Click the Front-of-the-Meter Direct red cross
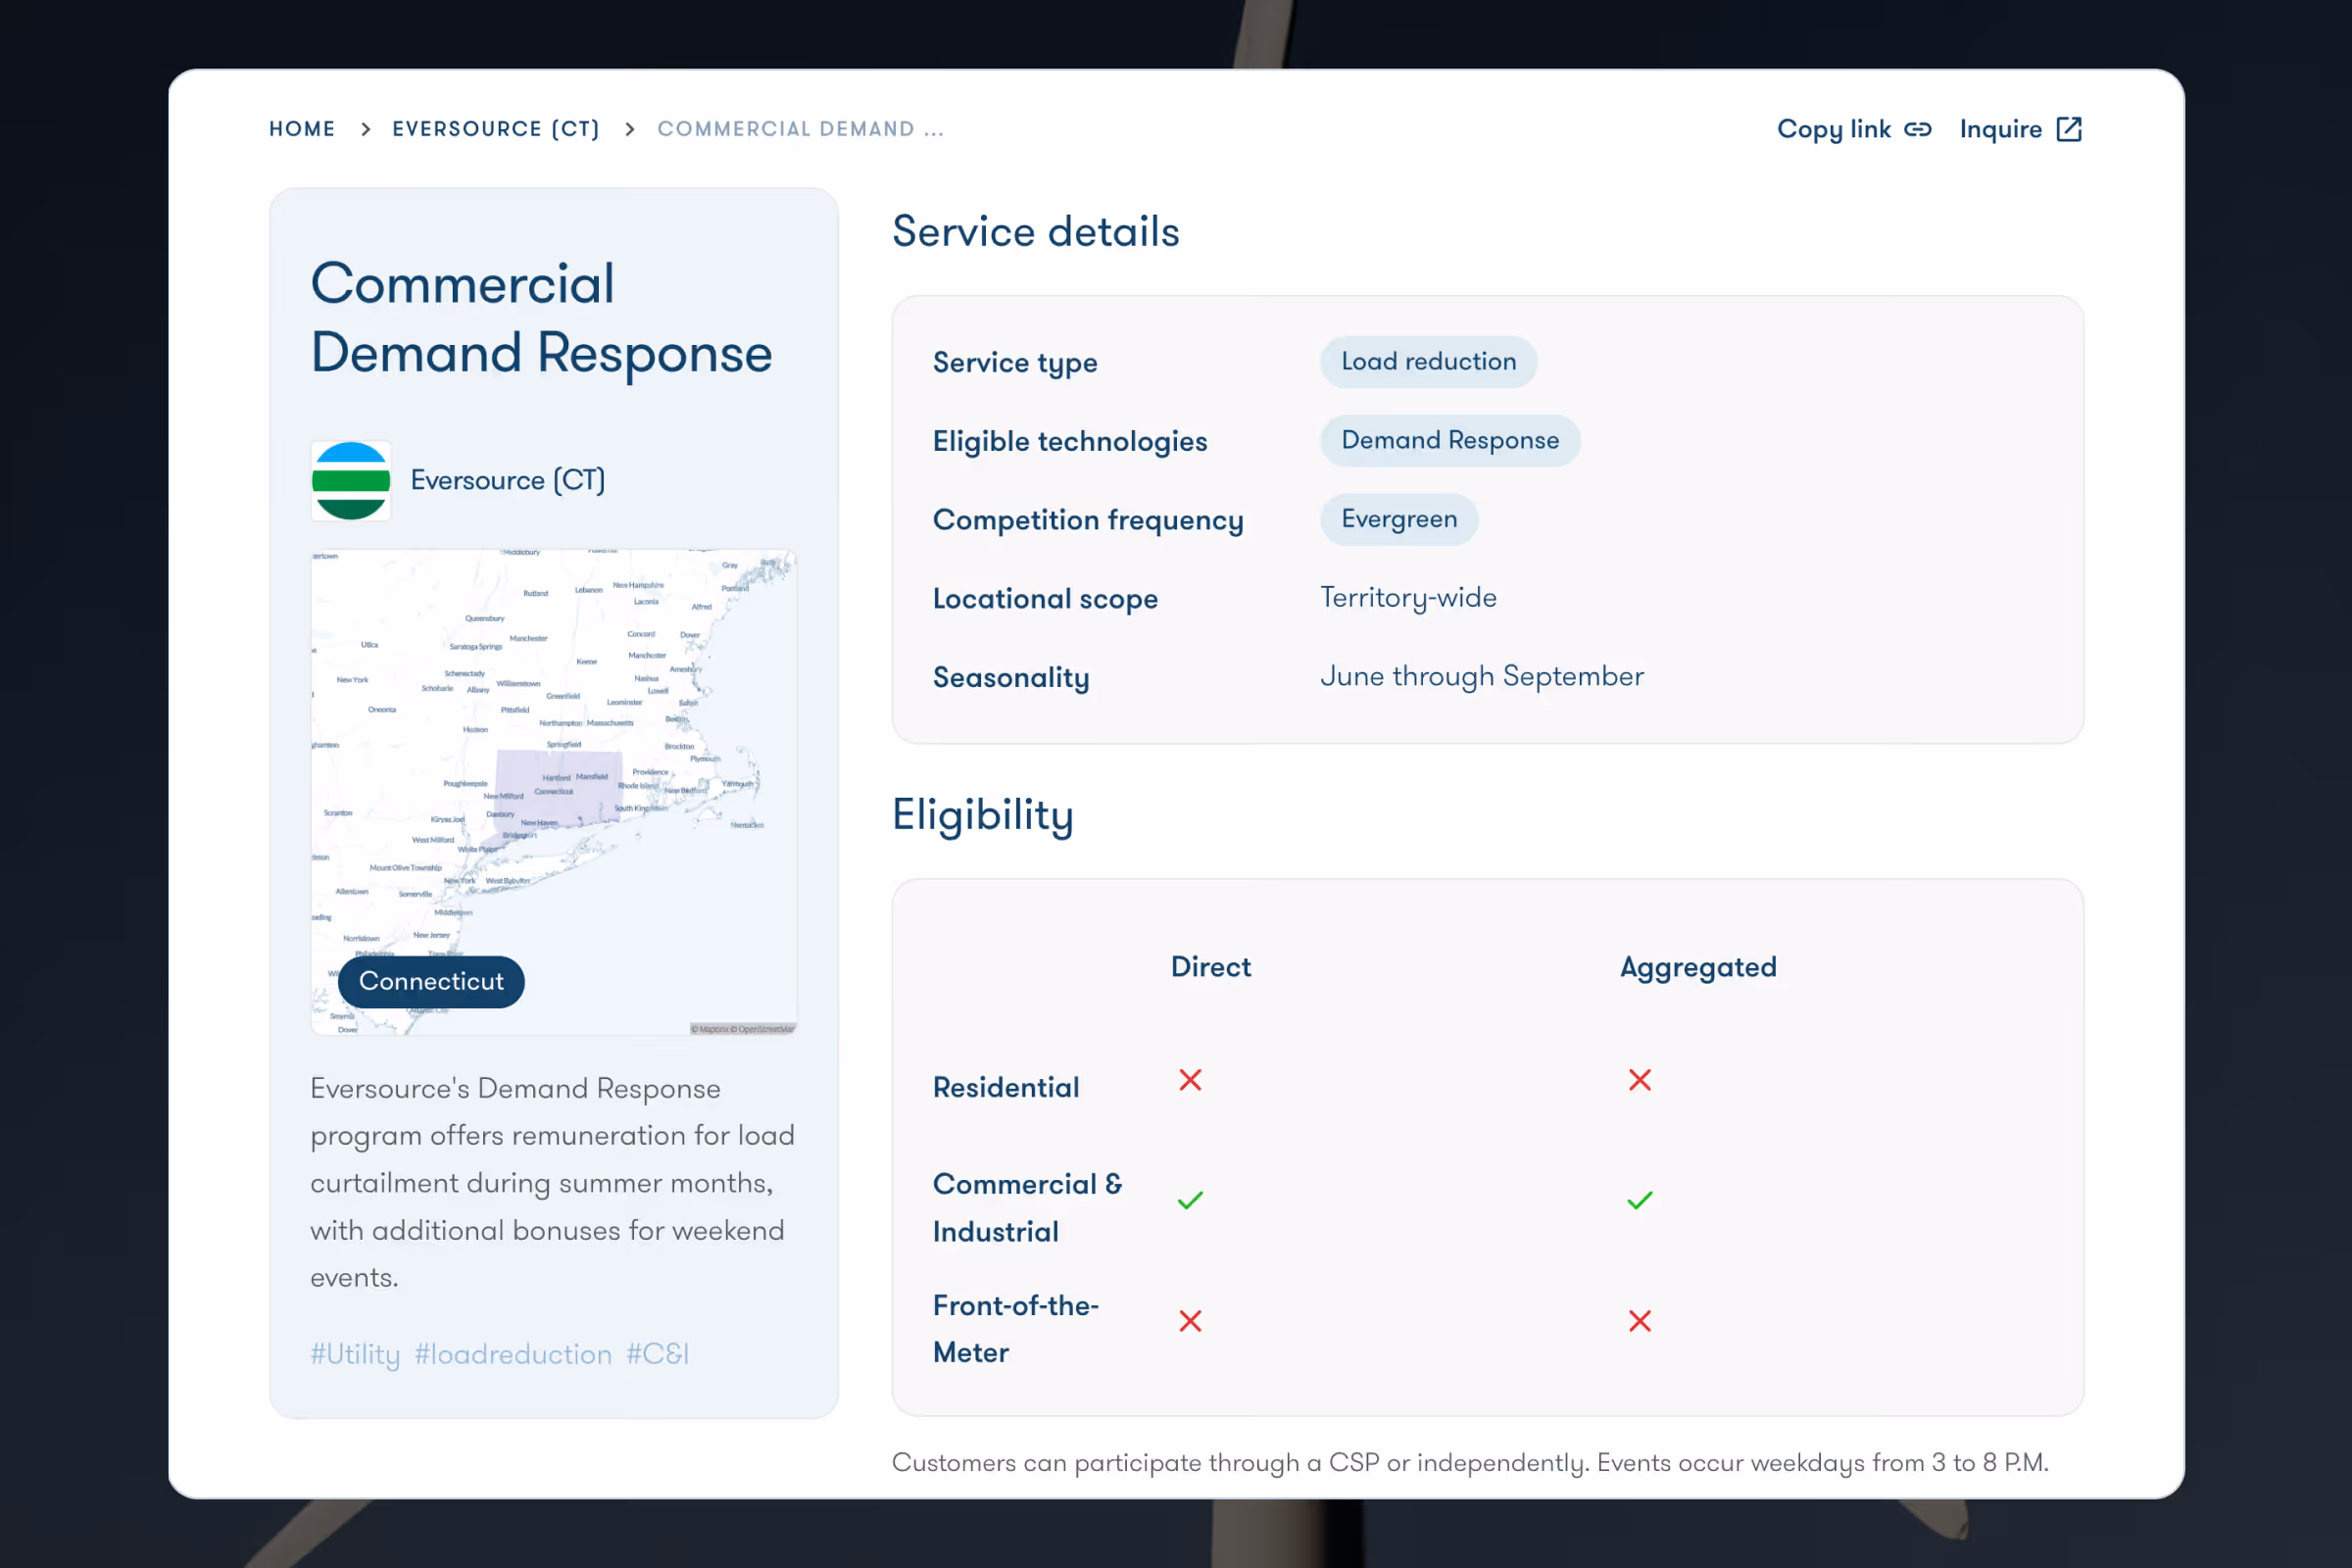2352x1568 pixels. click(1190, 1321)
